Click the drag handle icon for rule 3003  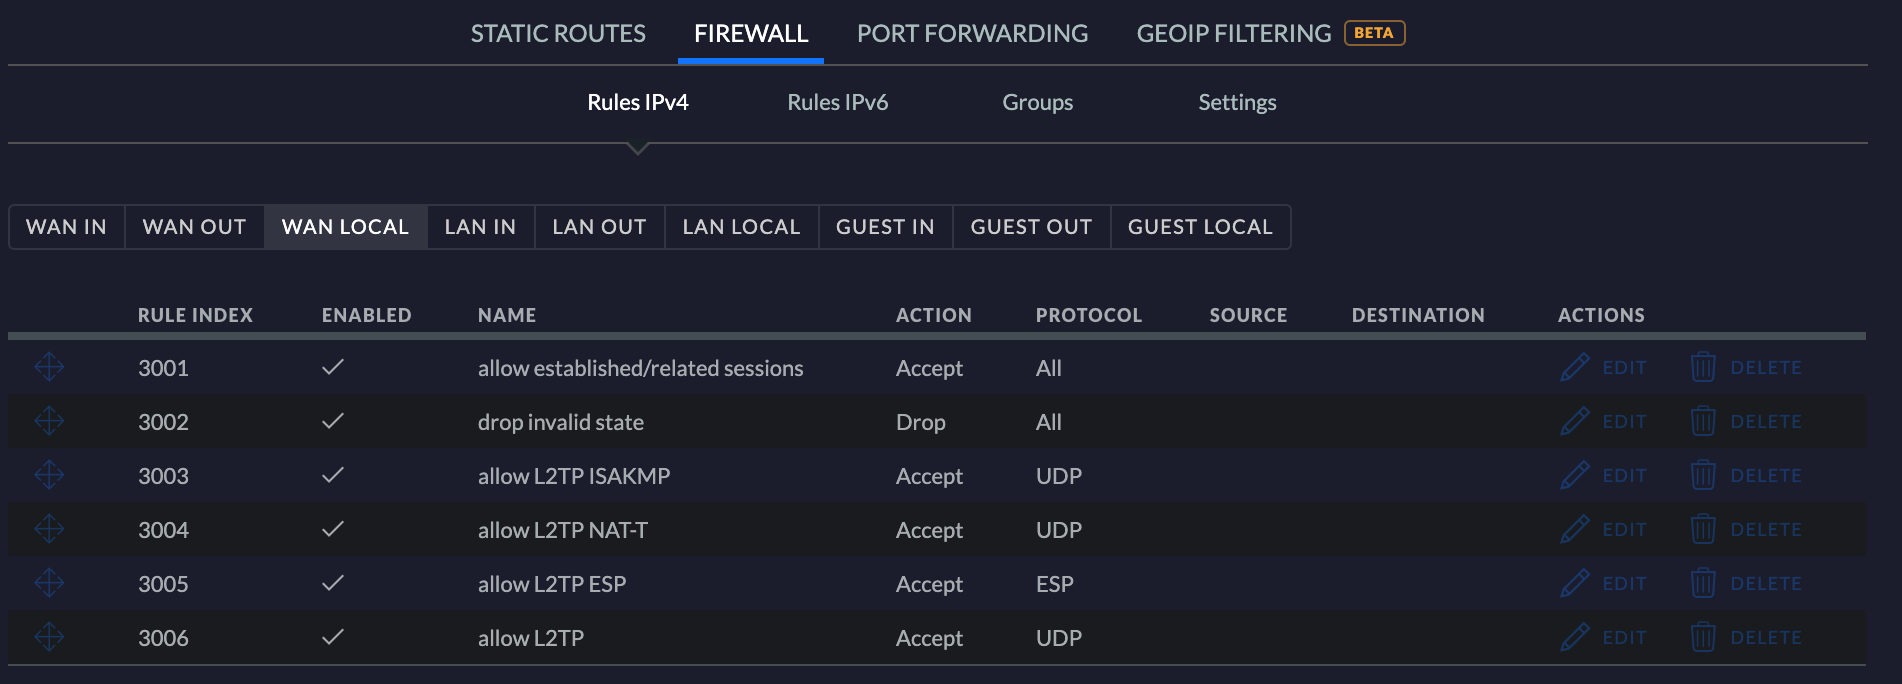point(49,476)
